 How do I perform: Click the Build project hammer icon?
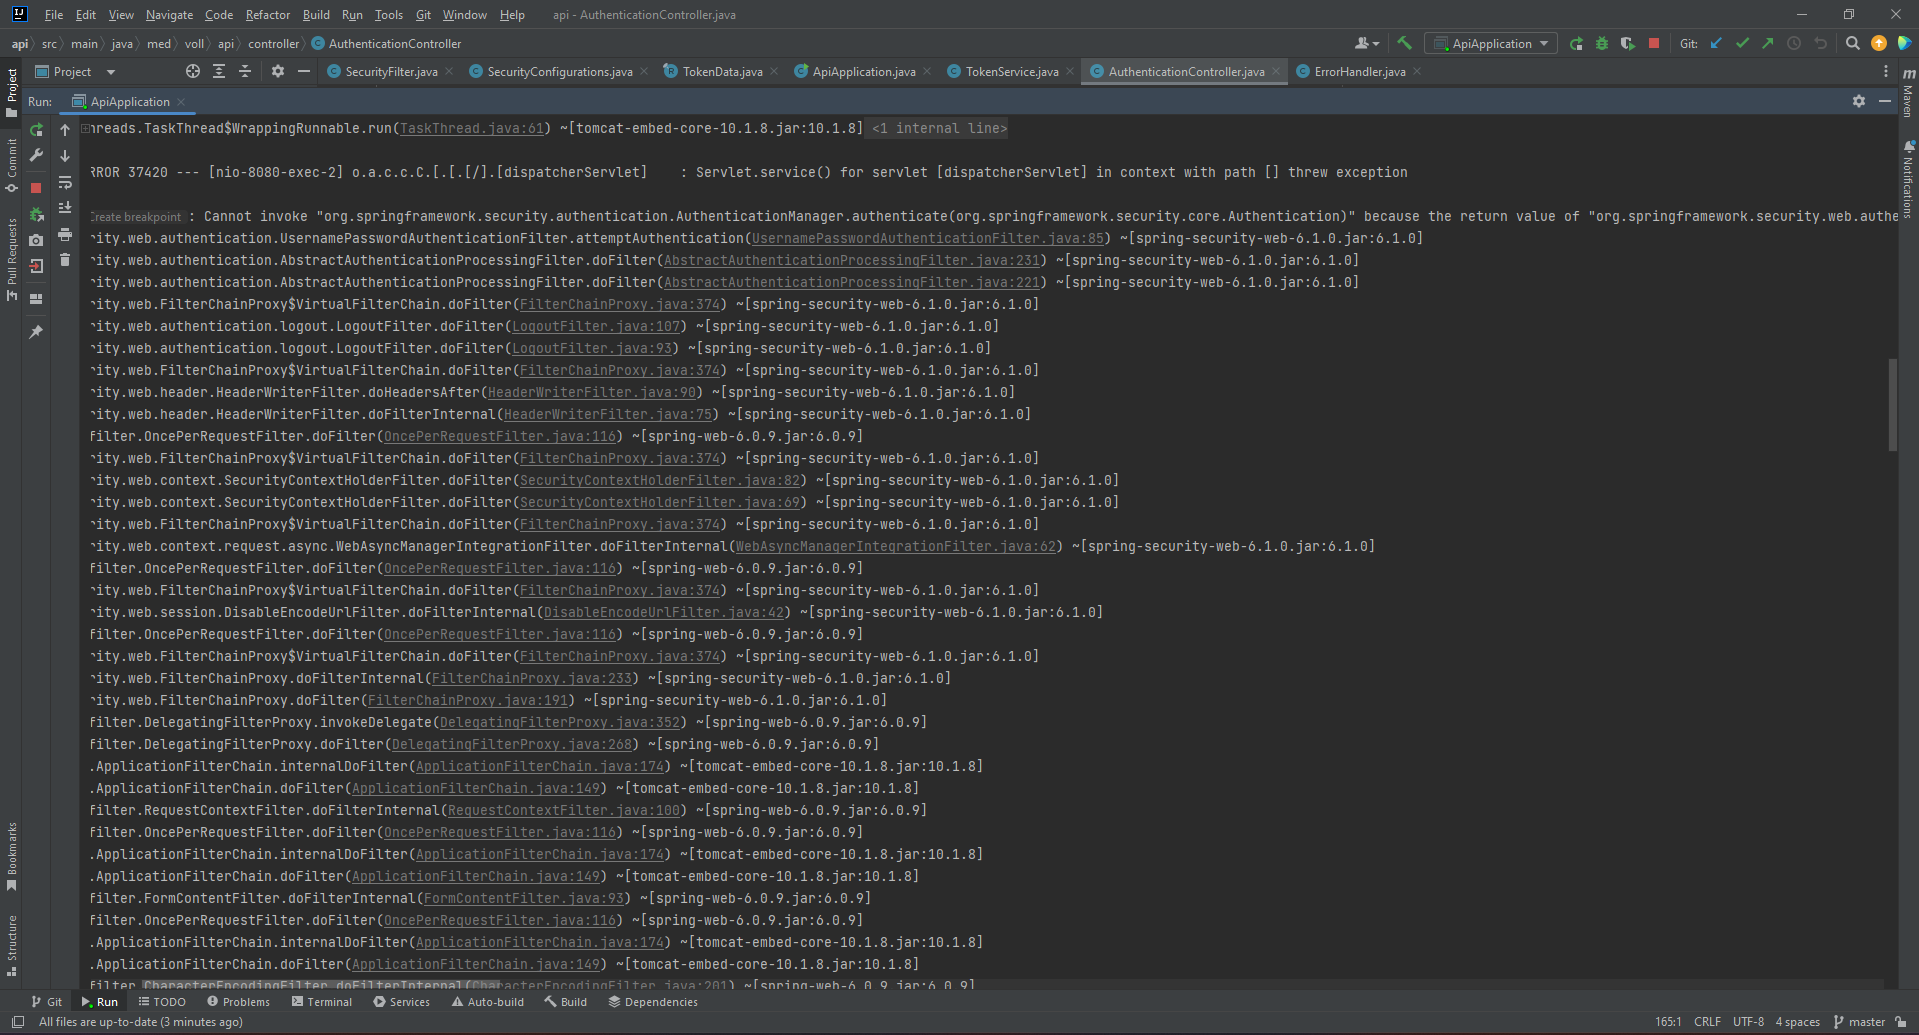[x=1404, y=43]
